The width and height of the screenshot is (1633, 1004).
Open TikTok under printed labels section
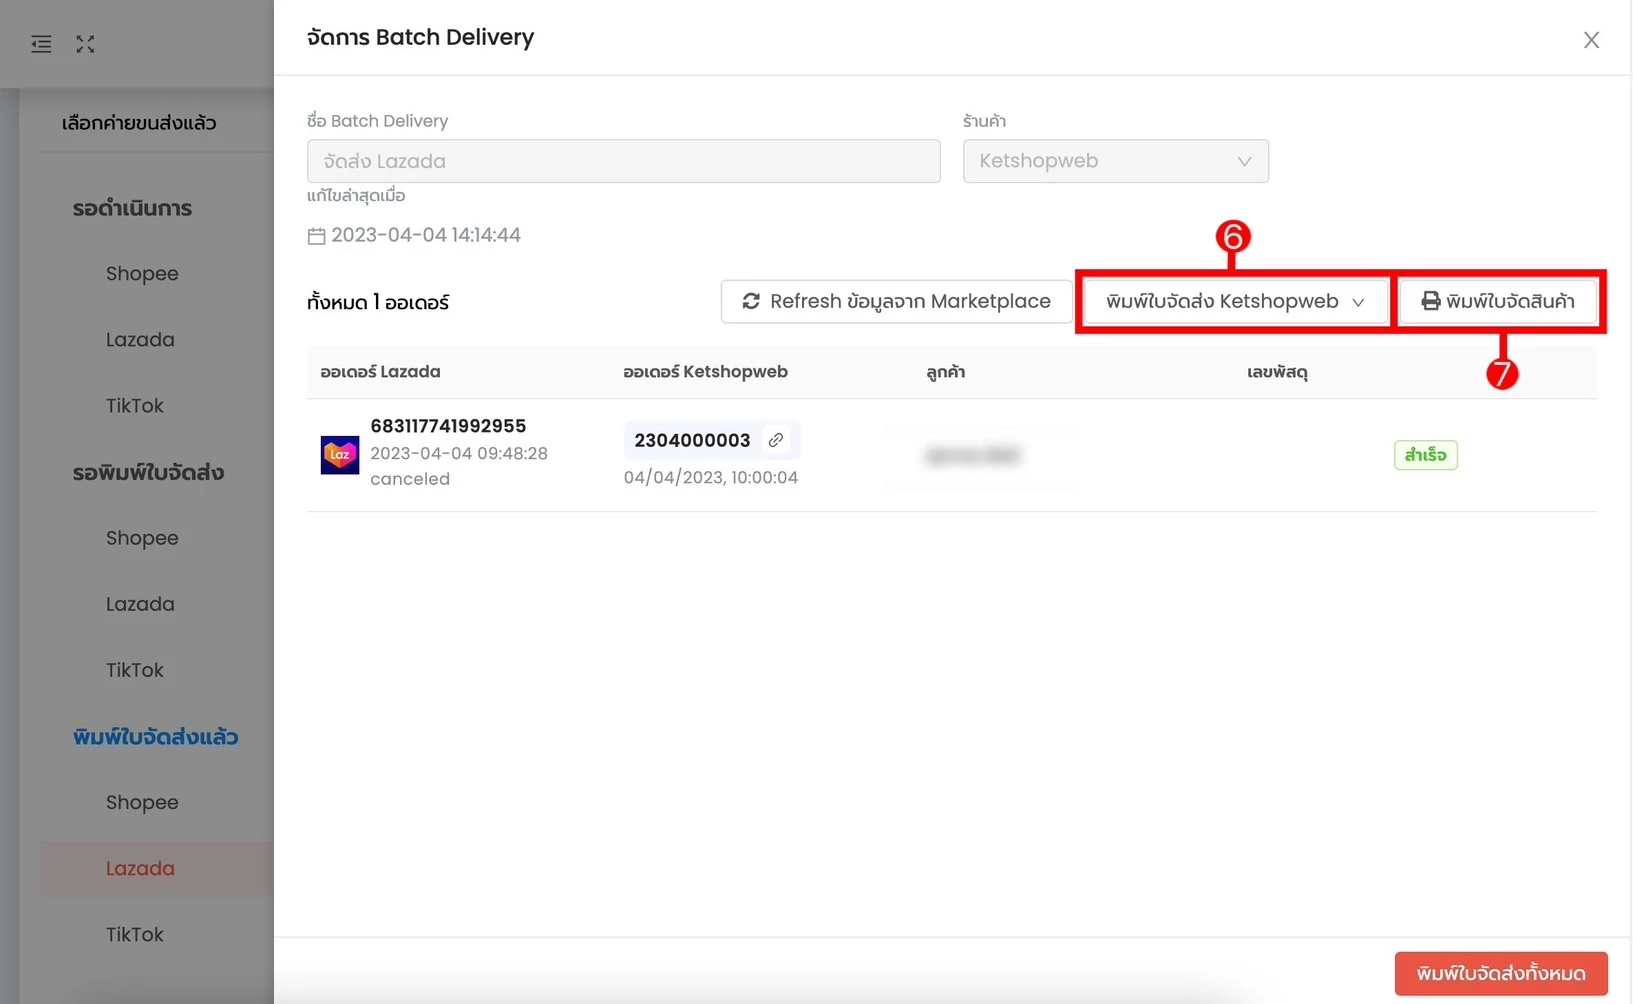(135, 934)
